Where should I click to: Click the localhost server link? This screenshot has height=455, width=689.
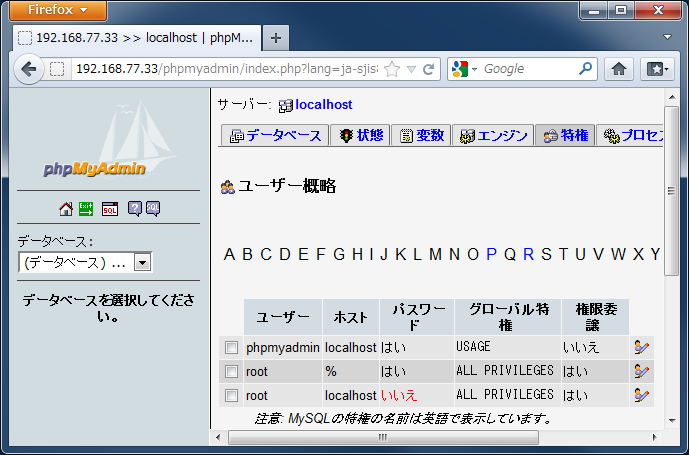(x=324, y=105)
